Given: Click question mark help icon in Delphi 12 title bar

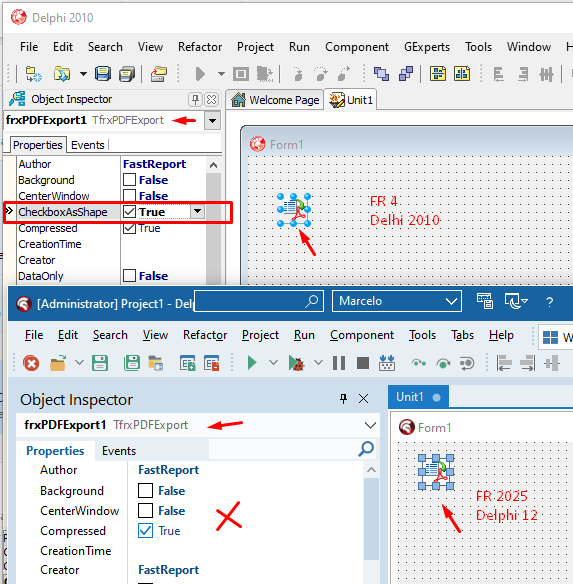Looking at the screenshot, I should point(550,302).
